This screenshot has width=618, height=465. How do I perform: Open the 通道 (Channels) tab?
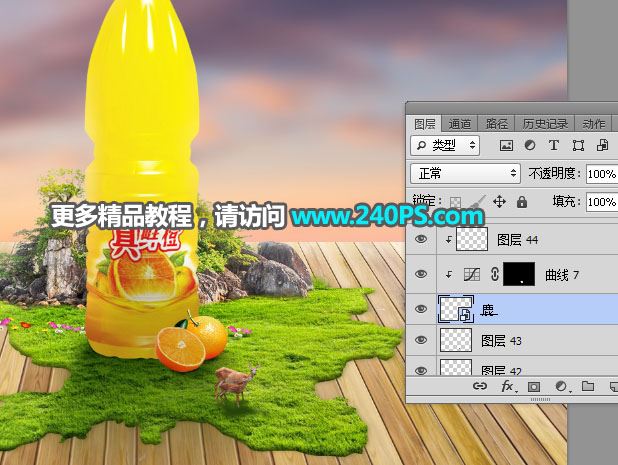[x=460, y=124]
